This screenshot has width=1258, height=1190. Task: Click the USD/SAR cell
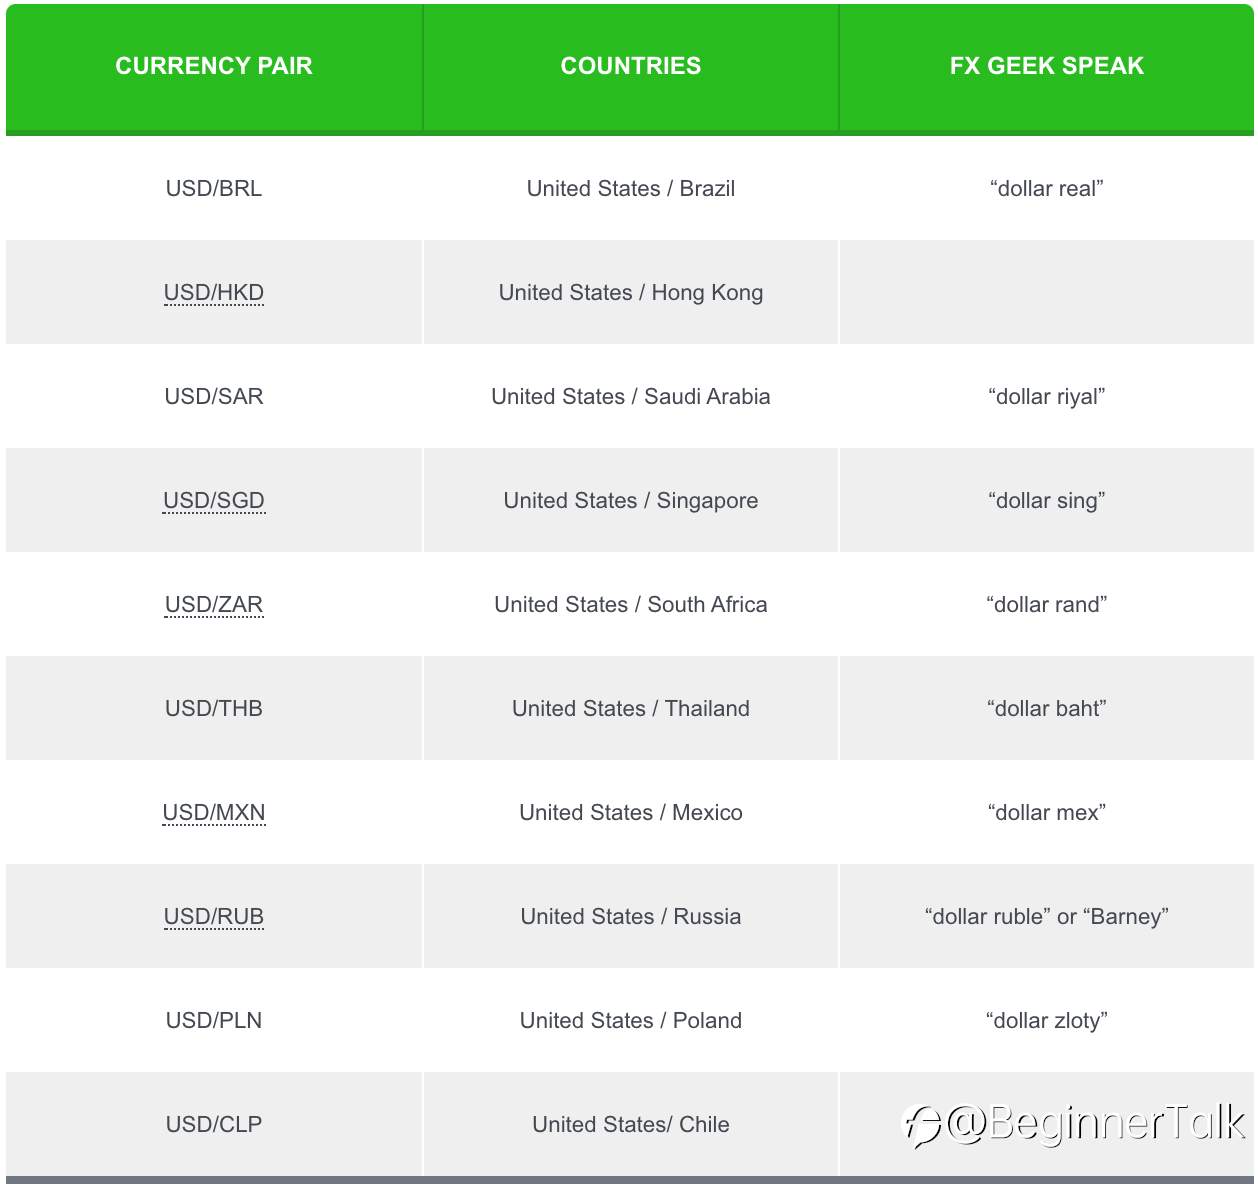(x=214, y=396)
